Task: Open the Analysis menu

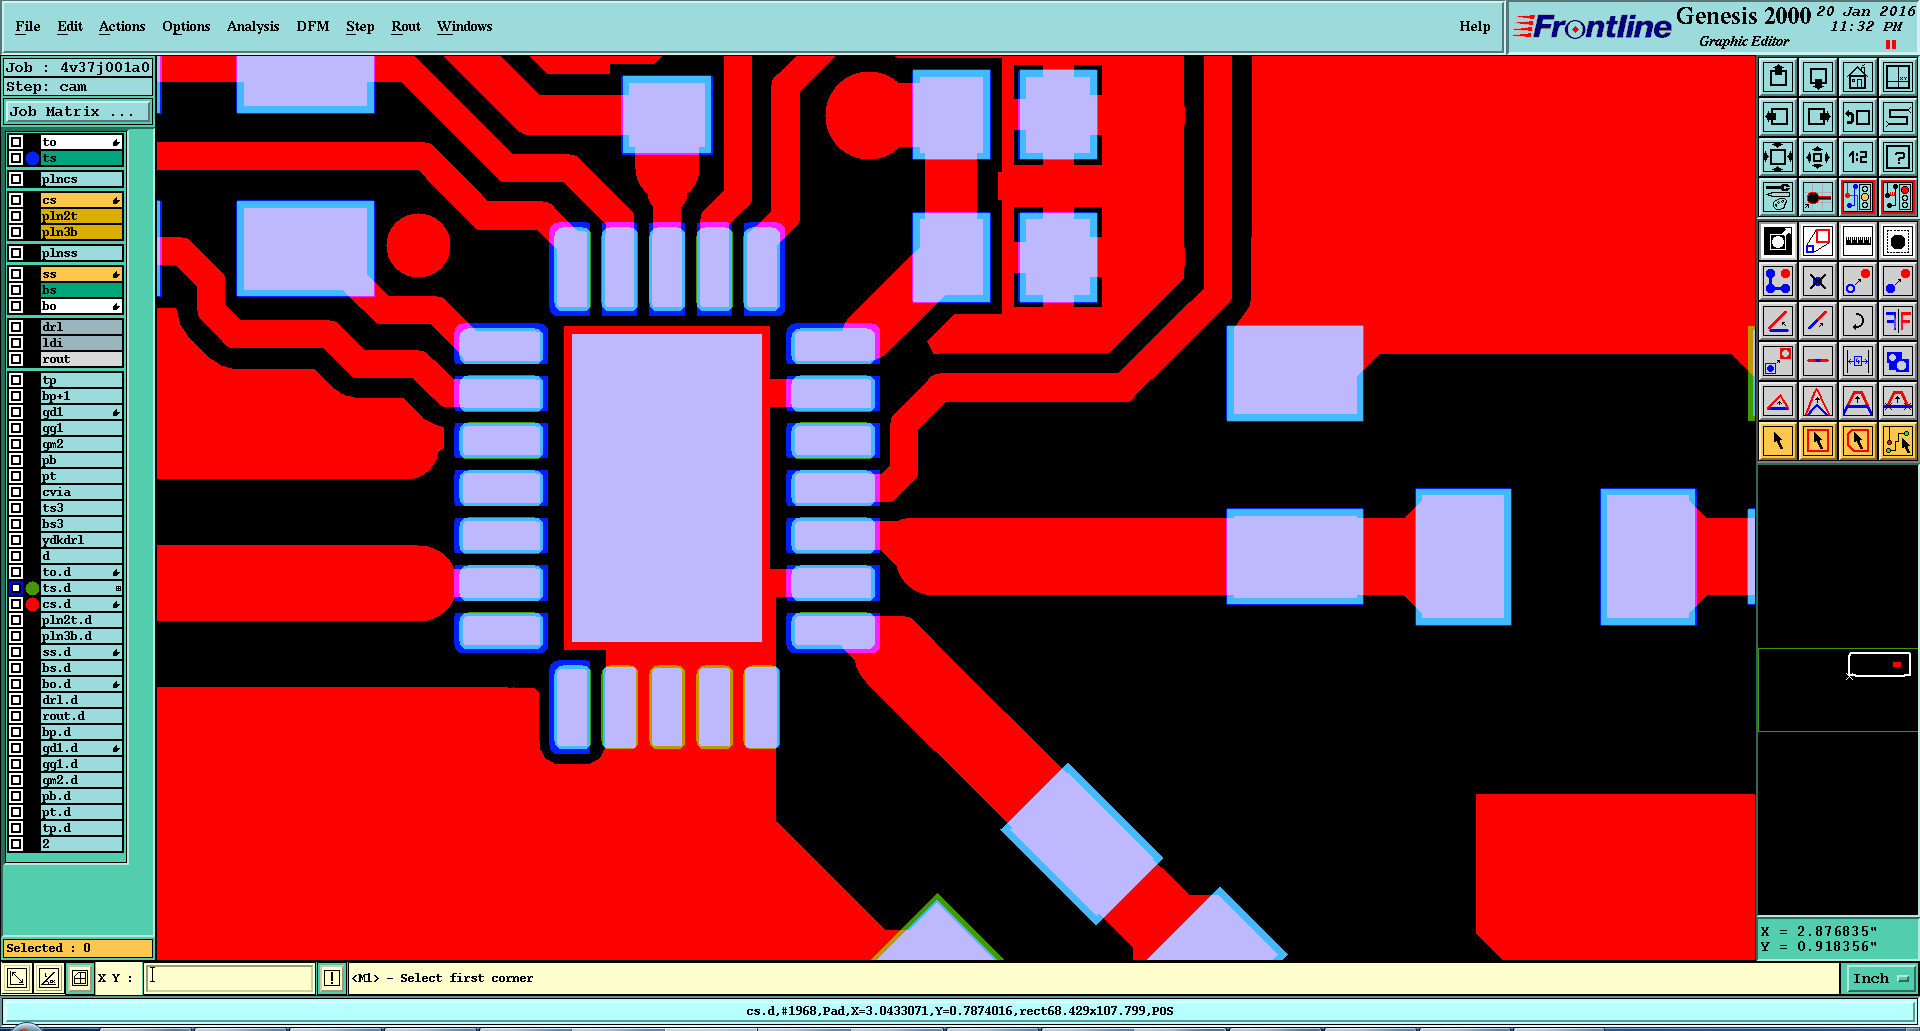Action: click(253, 27)
